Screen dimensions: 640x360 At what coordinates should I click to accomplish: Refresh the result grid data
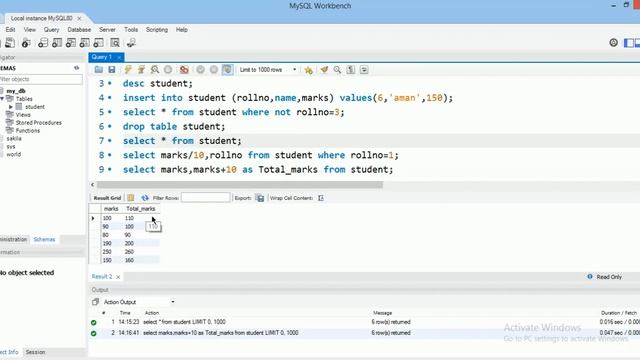click(145, 198)
